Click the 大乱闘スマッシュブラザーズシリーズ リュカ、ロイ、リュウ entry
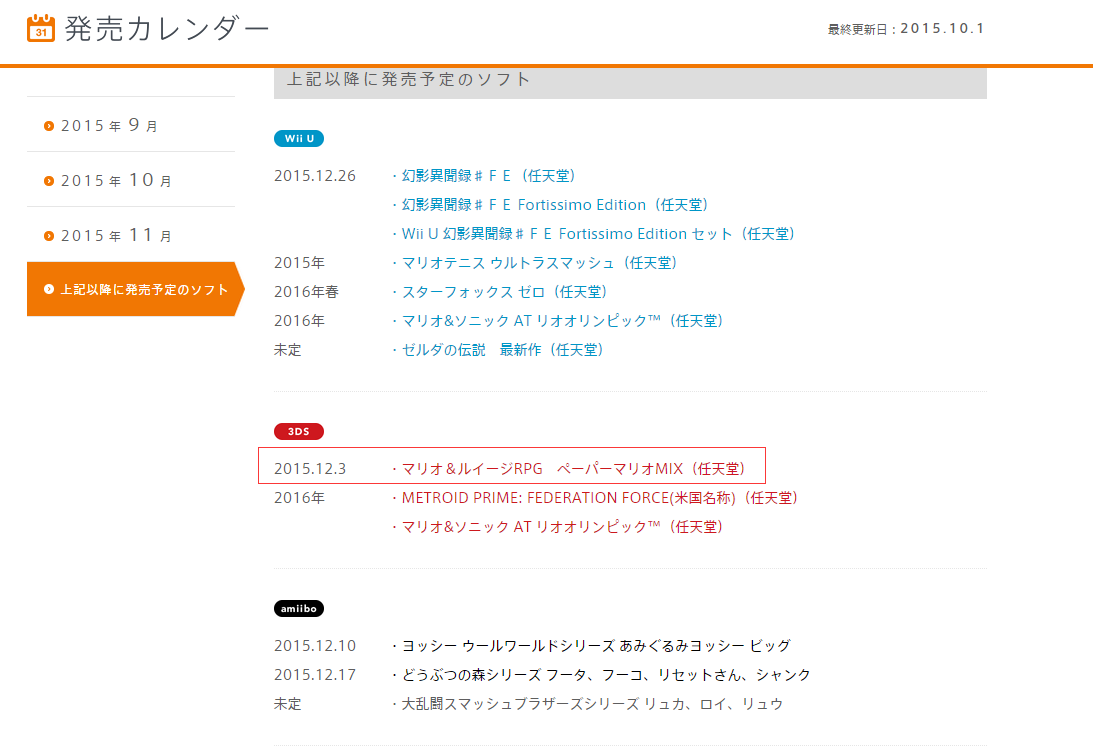The width and height of the screenshot is (1093, 753). [x=593, y=704]
